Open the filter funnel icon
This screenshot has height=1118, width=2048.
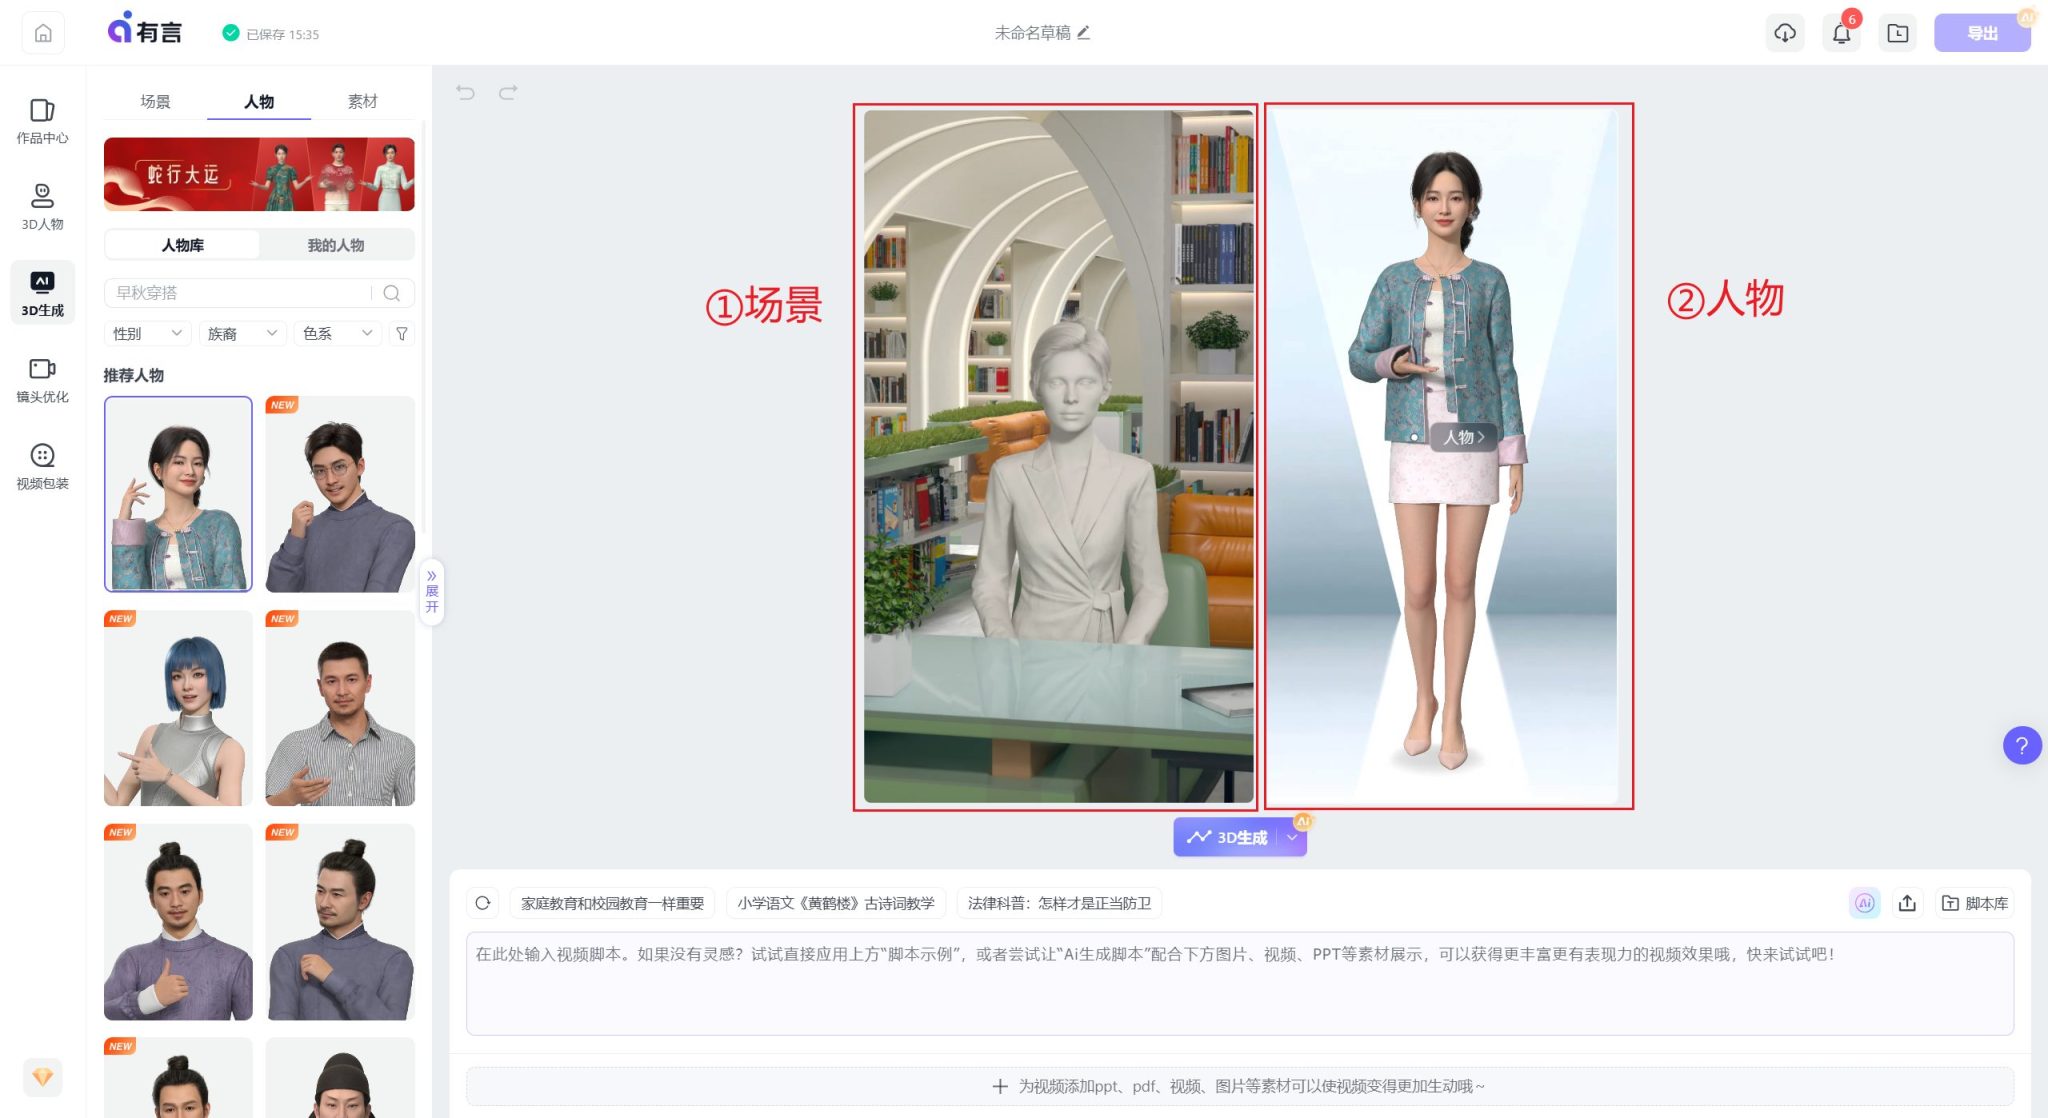pos(402,333)
